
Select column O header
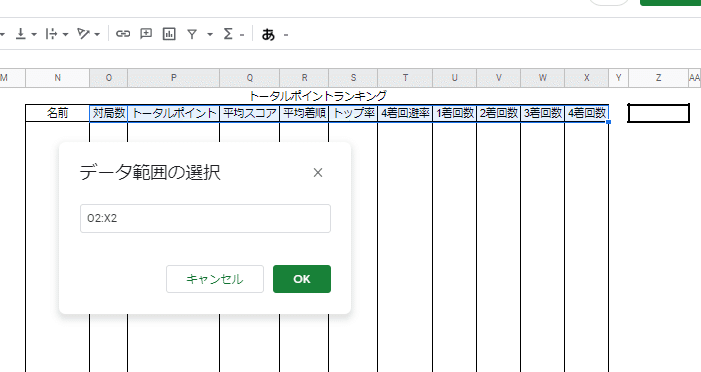pos(109,78)
